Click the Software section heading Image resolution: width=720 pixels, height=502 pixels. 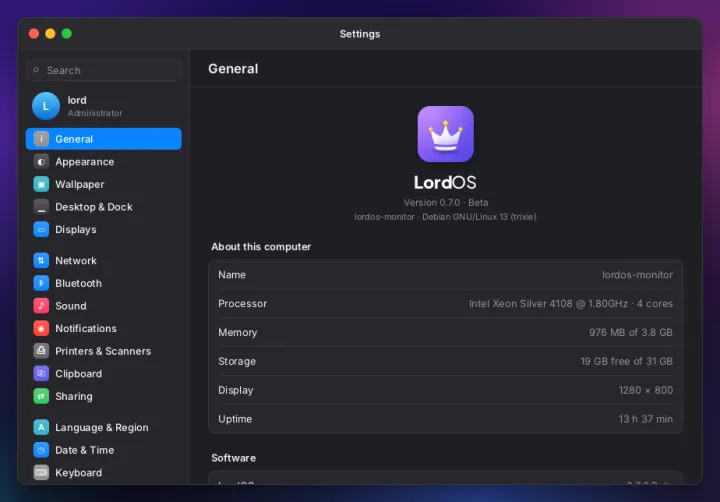pyautogui.click(x=233, y=458)
